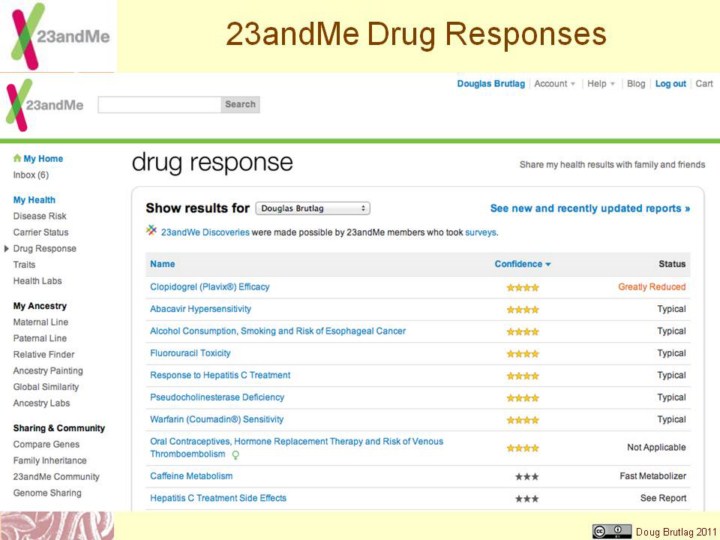This screenshot has height=540, width=720.
Task: Click the arrow marker beside Drug Response
Action: pyautogui.click(x=7, y=249)
